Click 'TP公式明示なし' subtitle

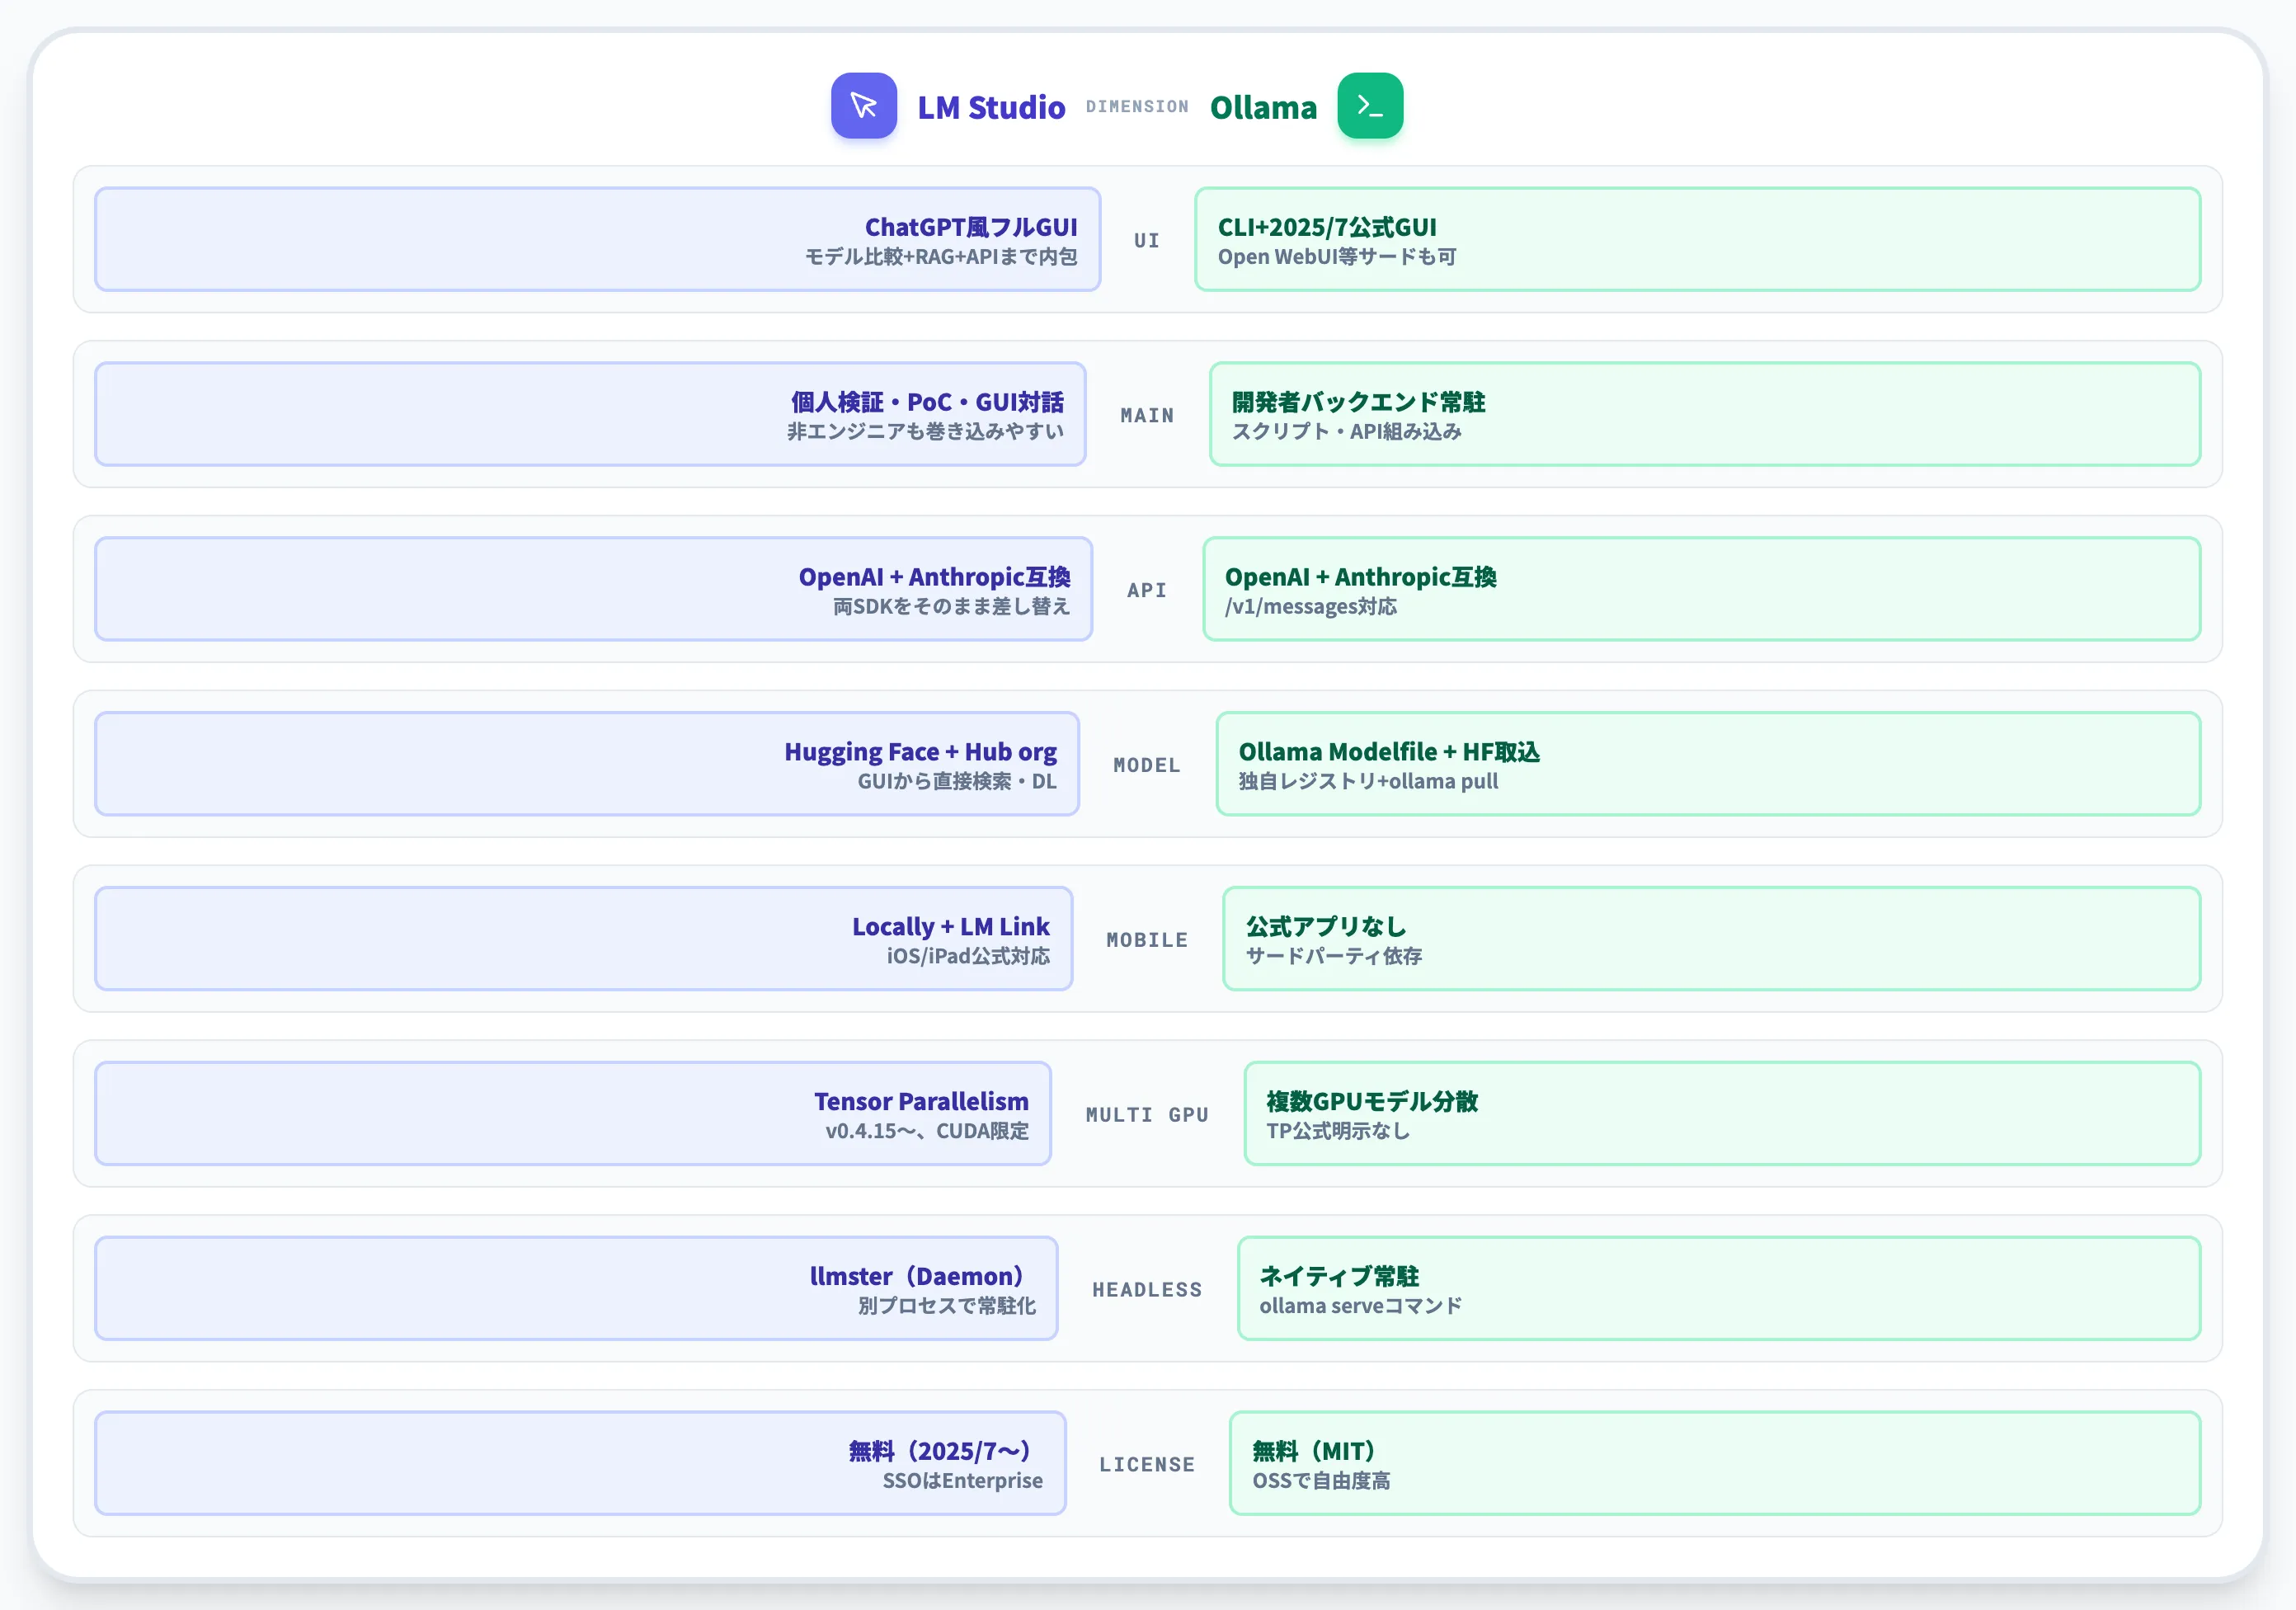coord(1338,1132)
